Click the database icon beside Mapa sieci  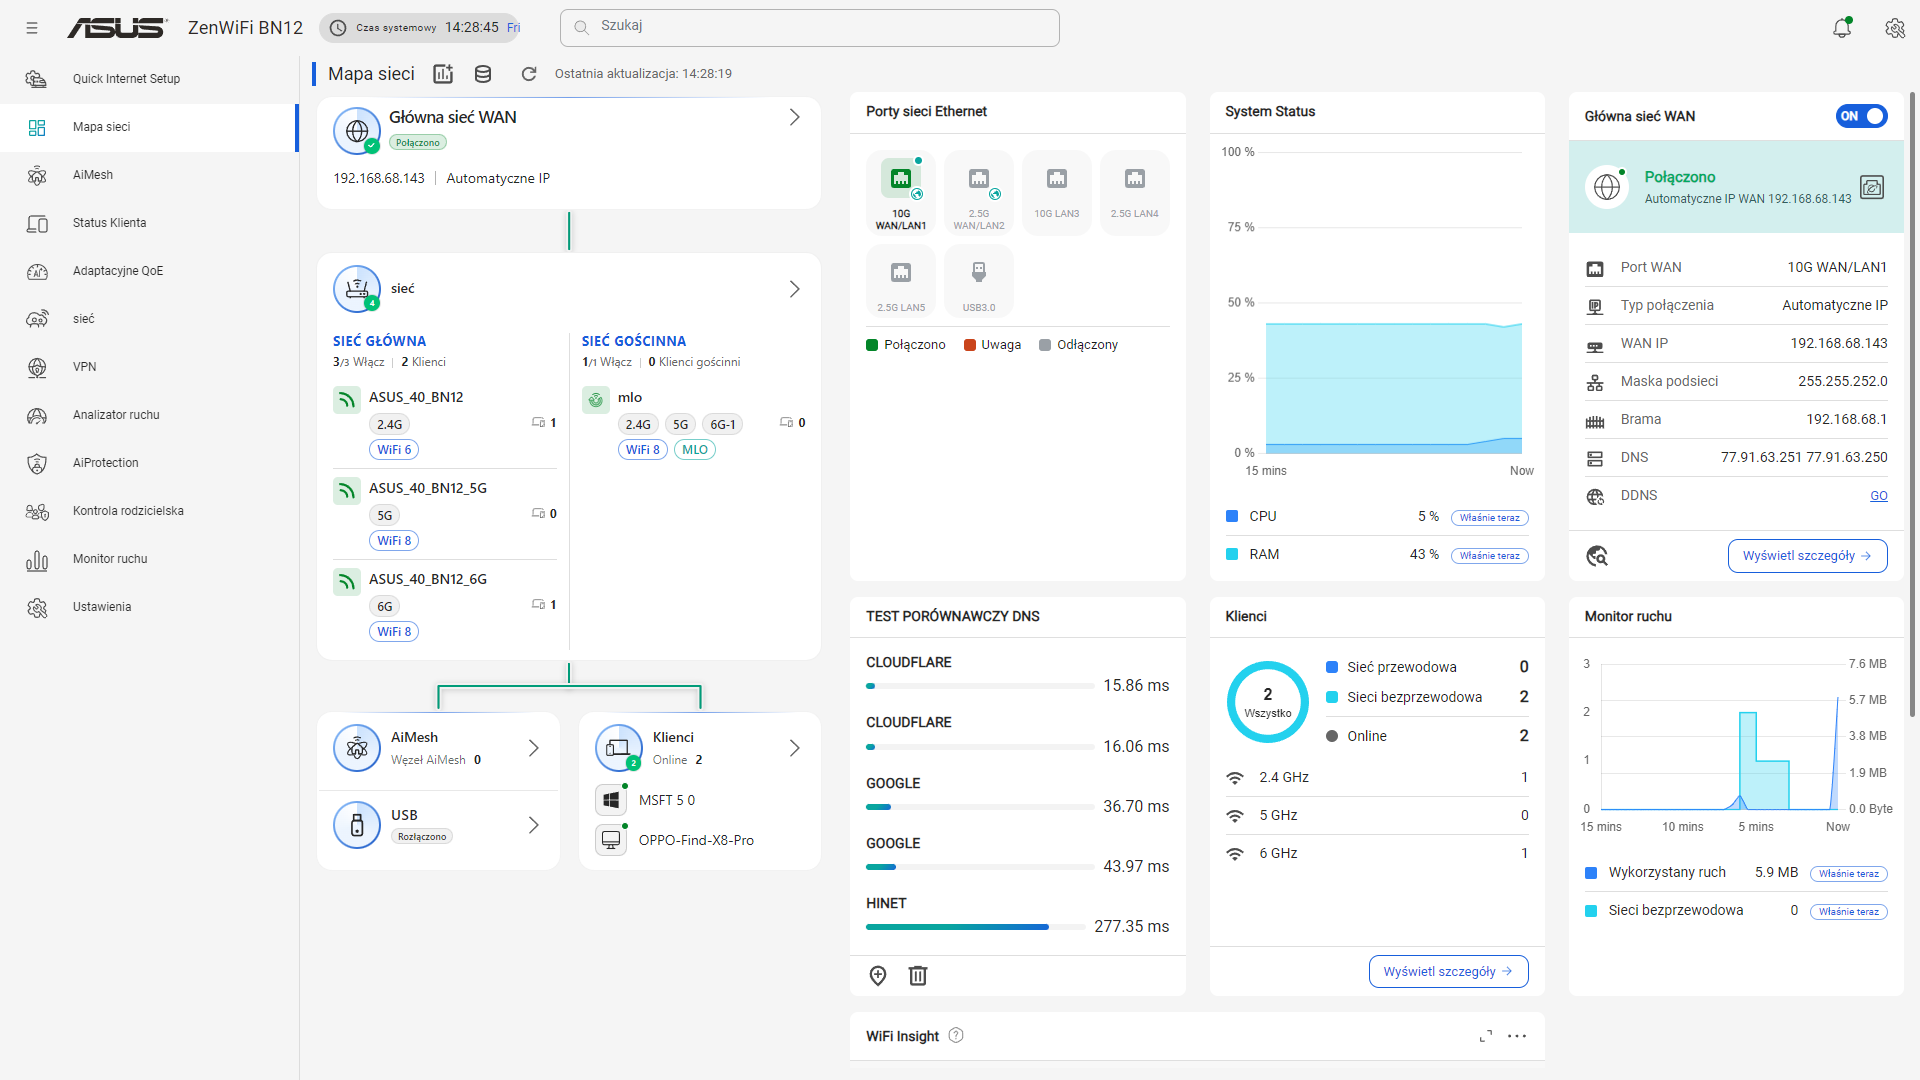[x=483, y=74]
